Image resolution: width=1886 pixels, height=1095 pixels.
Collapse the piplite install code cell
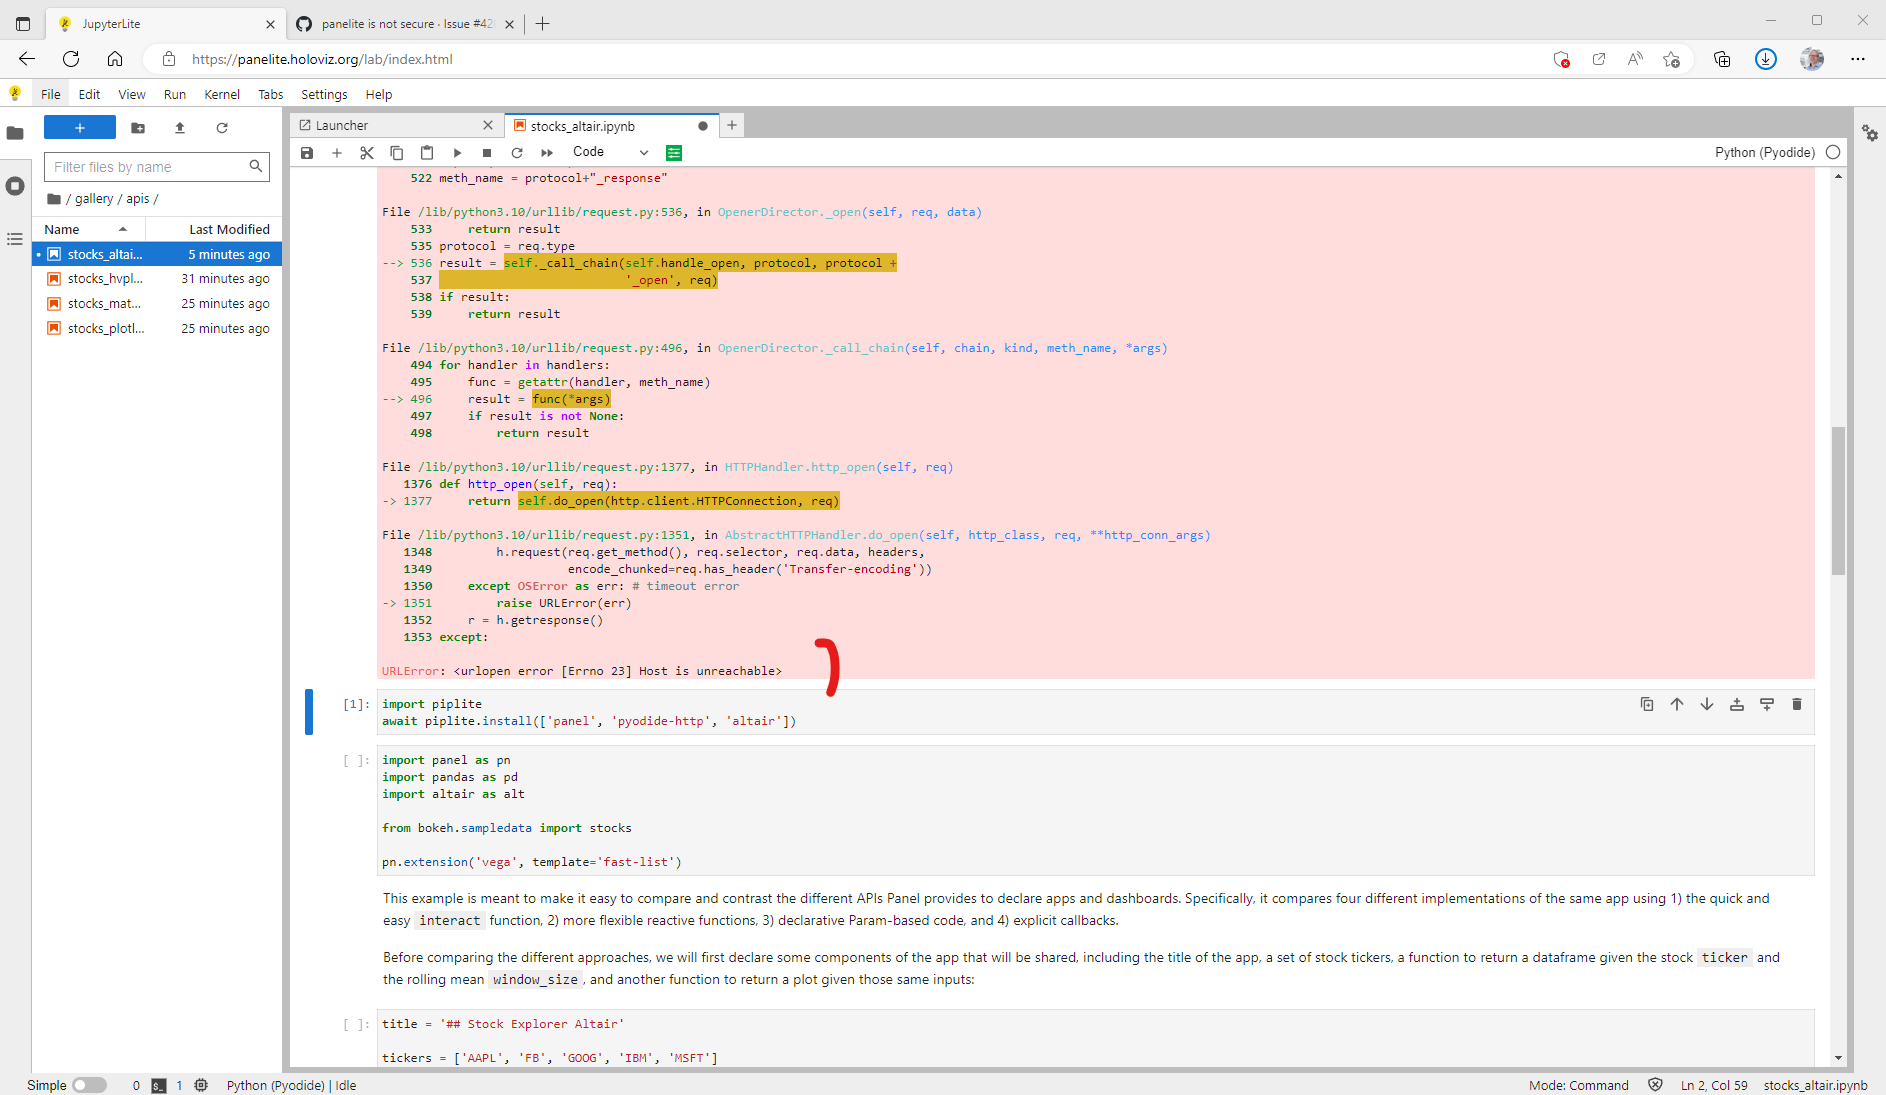[x=310, y=712]
